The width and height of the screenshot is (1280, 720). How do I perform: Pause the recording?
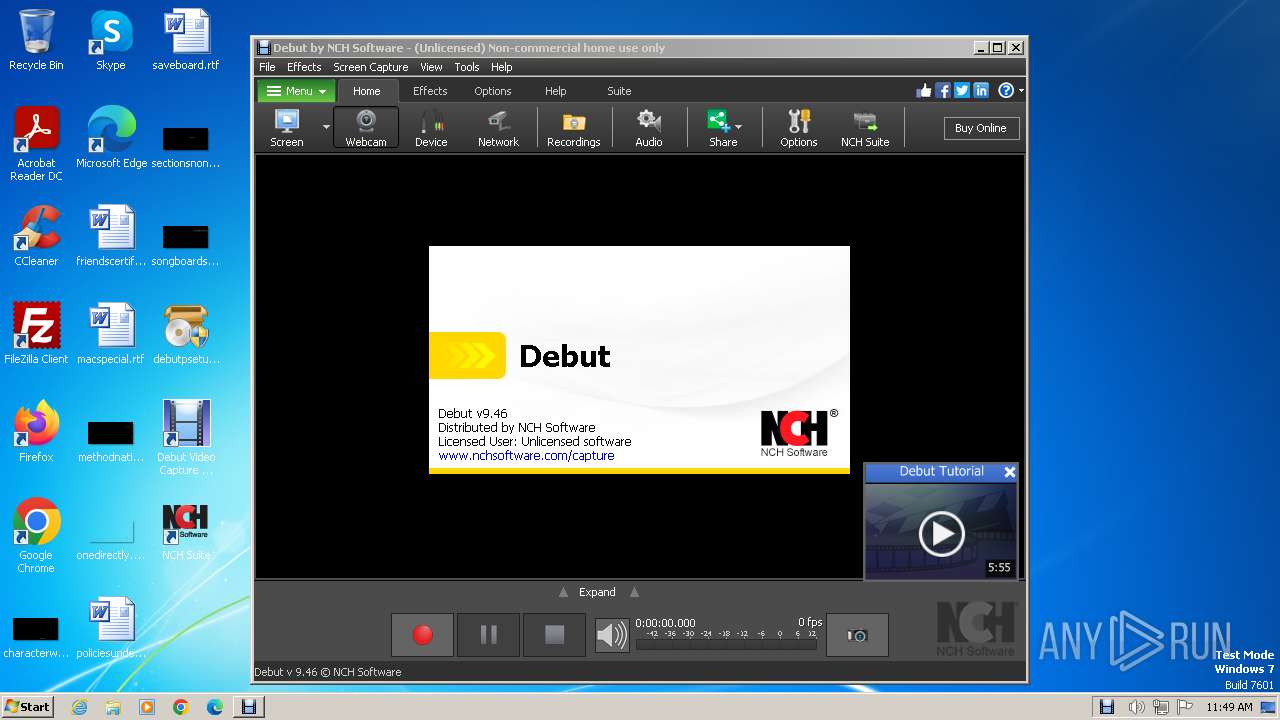pyautogui.click(x=489, y=635)
